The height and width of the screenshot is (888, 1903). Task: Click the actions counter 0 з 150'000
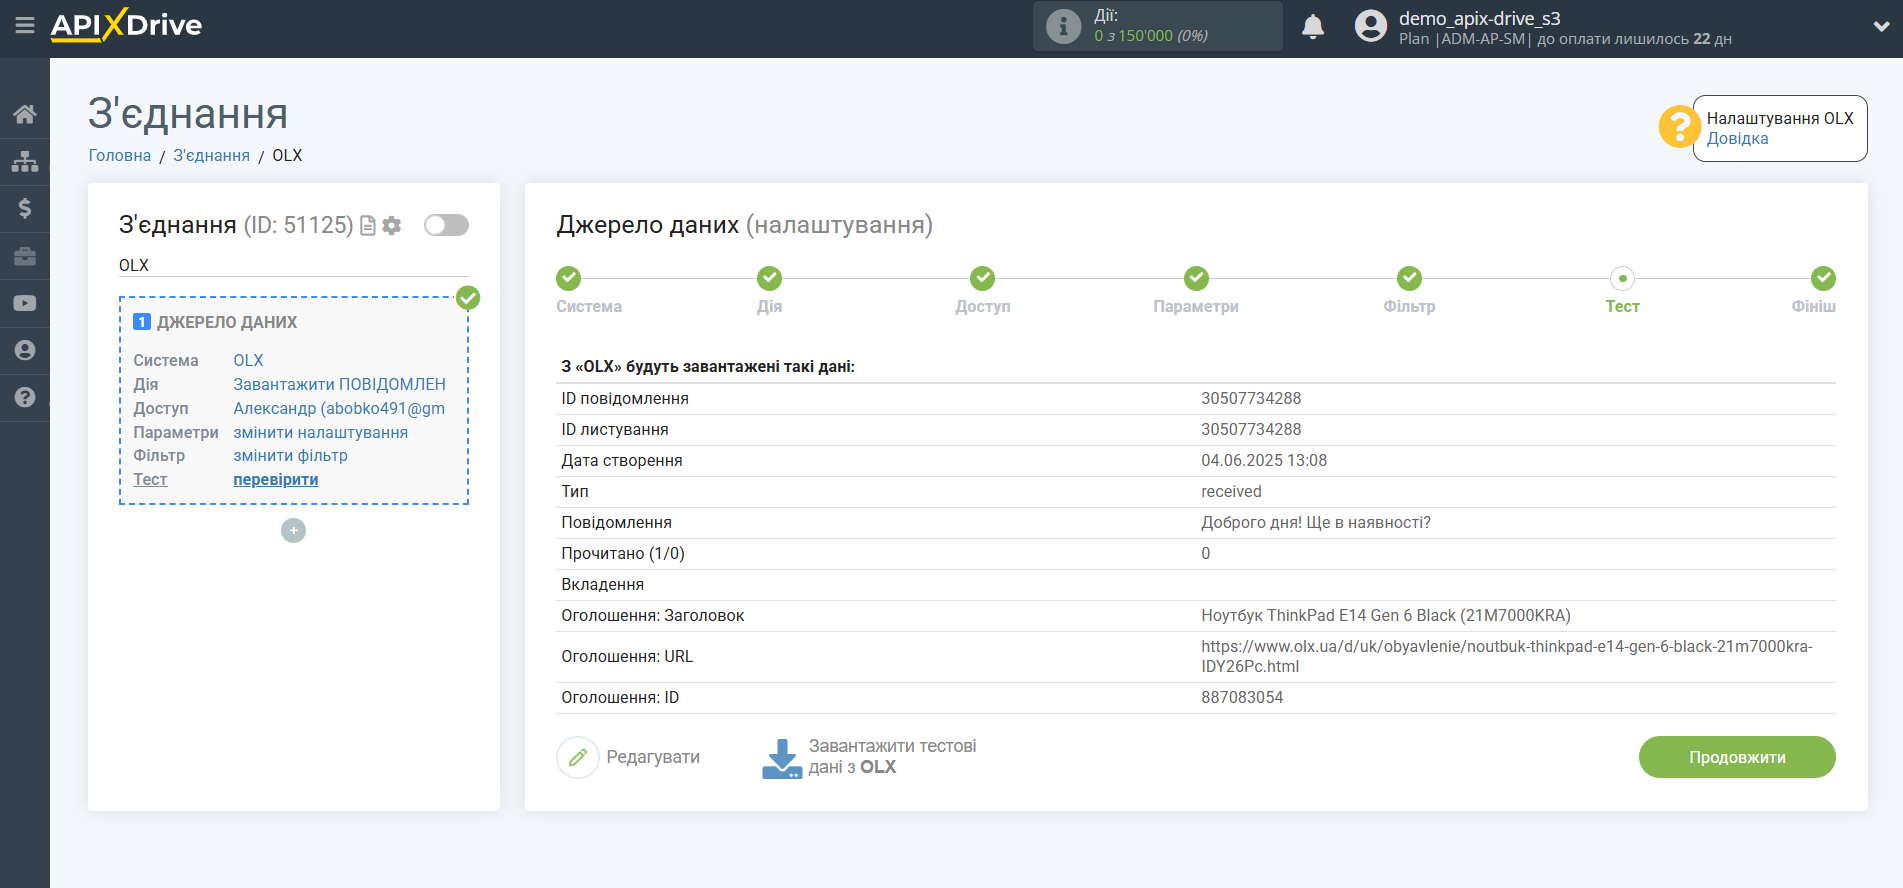[x=1151, y=36]
